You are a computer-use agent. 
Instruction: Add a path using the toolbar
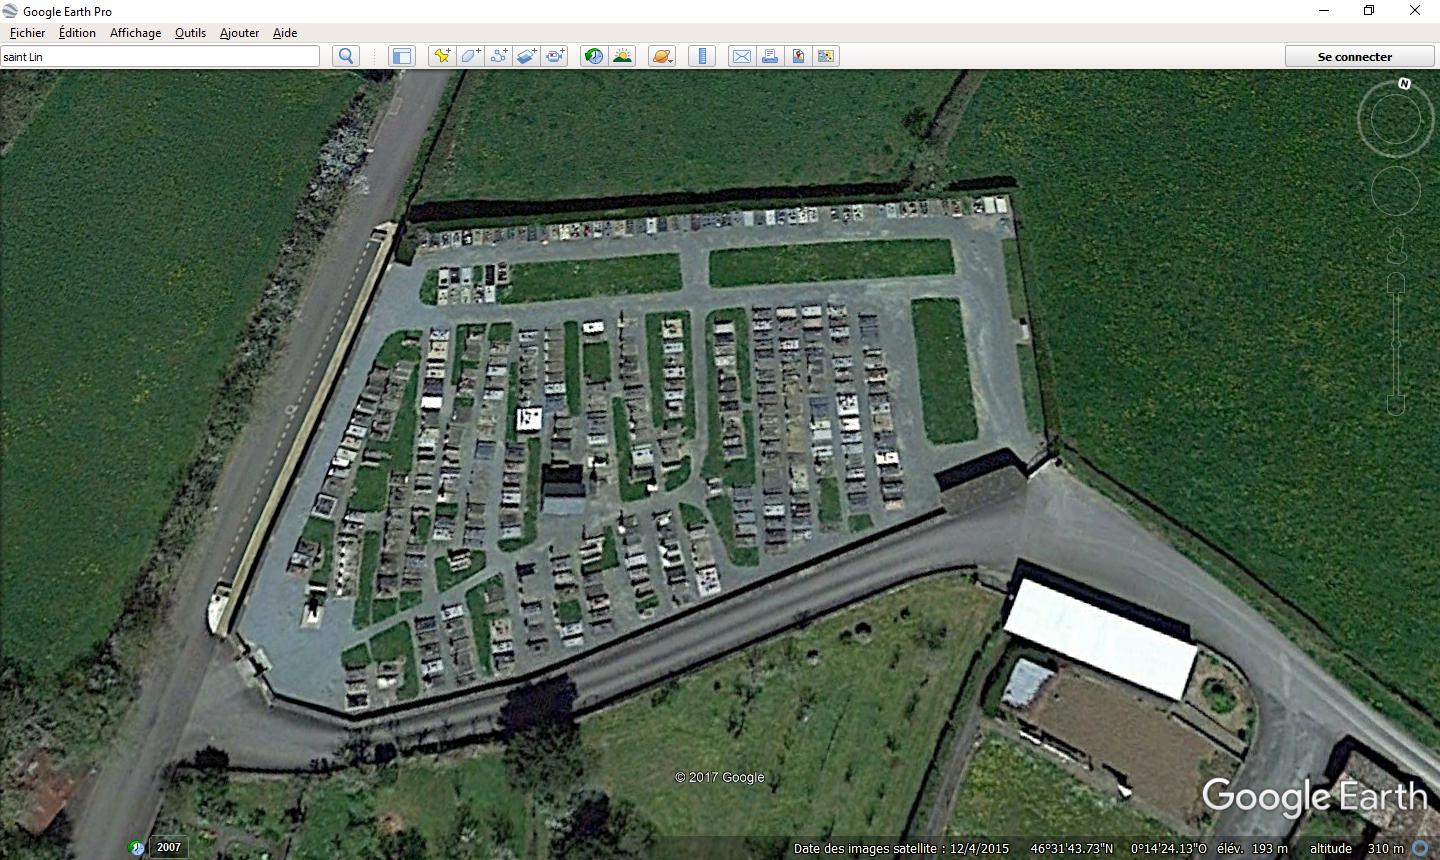(498, 56)
